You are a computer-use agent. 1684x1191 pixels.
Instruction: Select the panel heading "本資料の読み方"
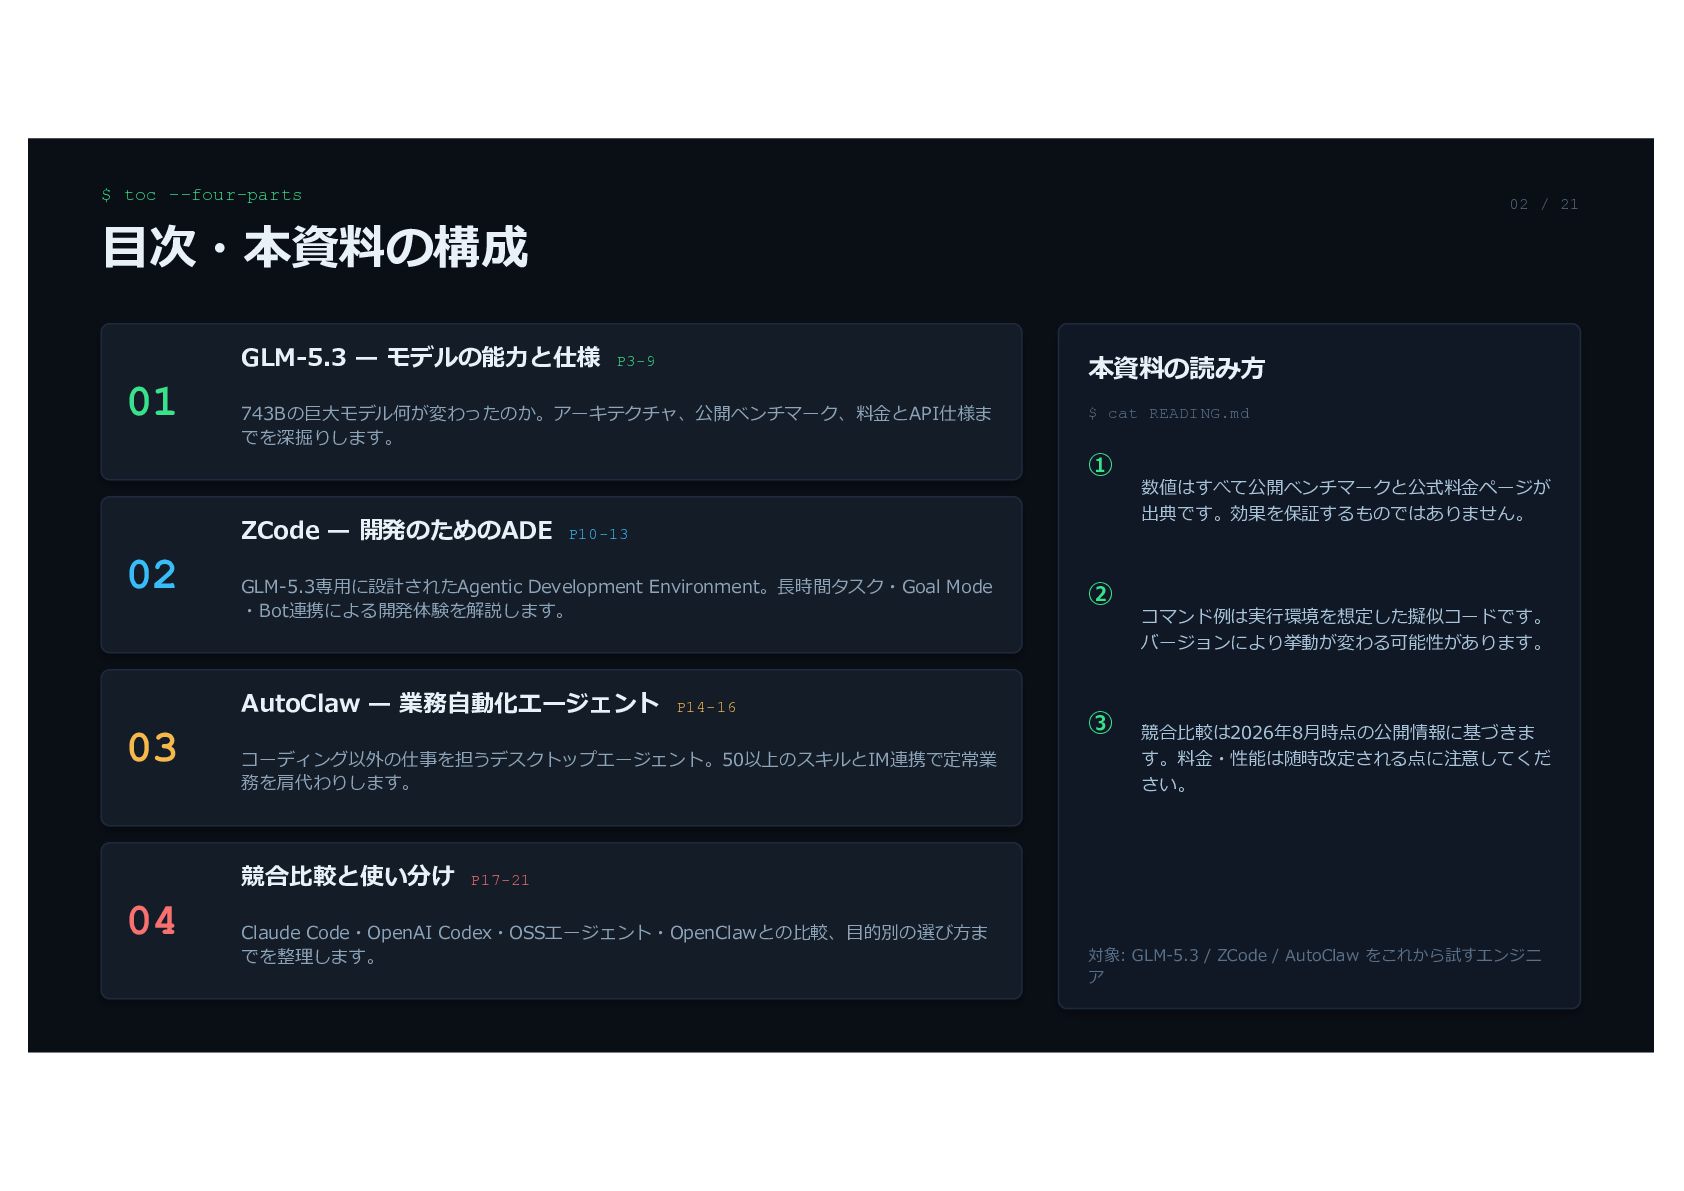(x=1176, y=369)
